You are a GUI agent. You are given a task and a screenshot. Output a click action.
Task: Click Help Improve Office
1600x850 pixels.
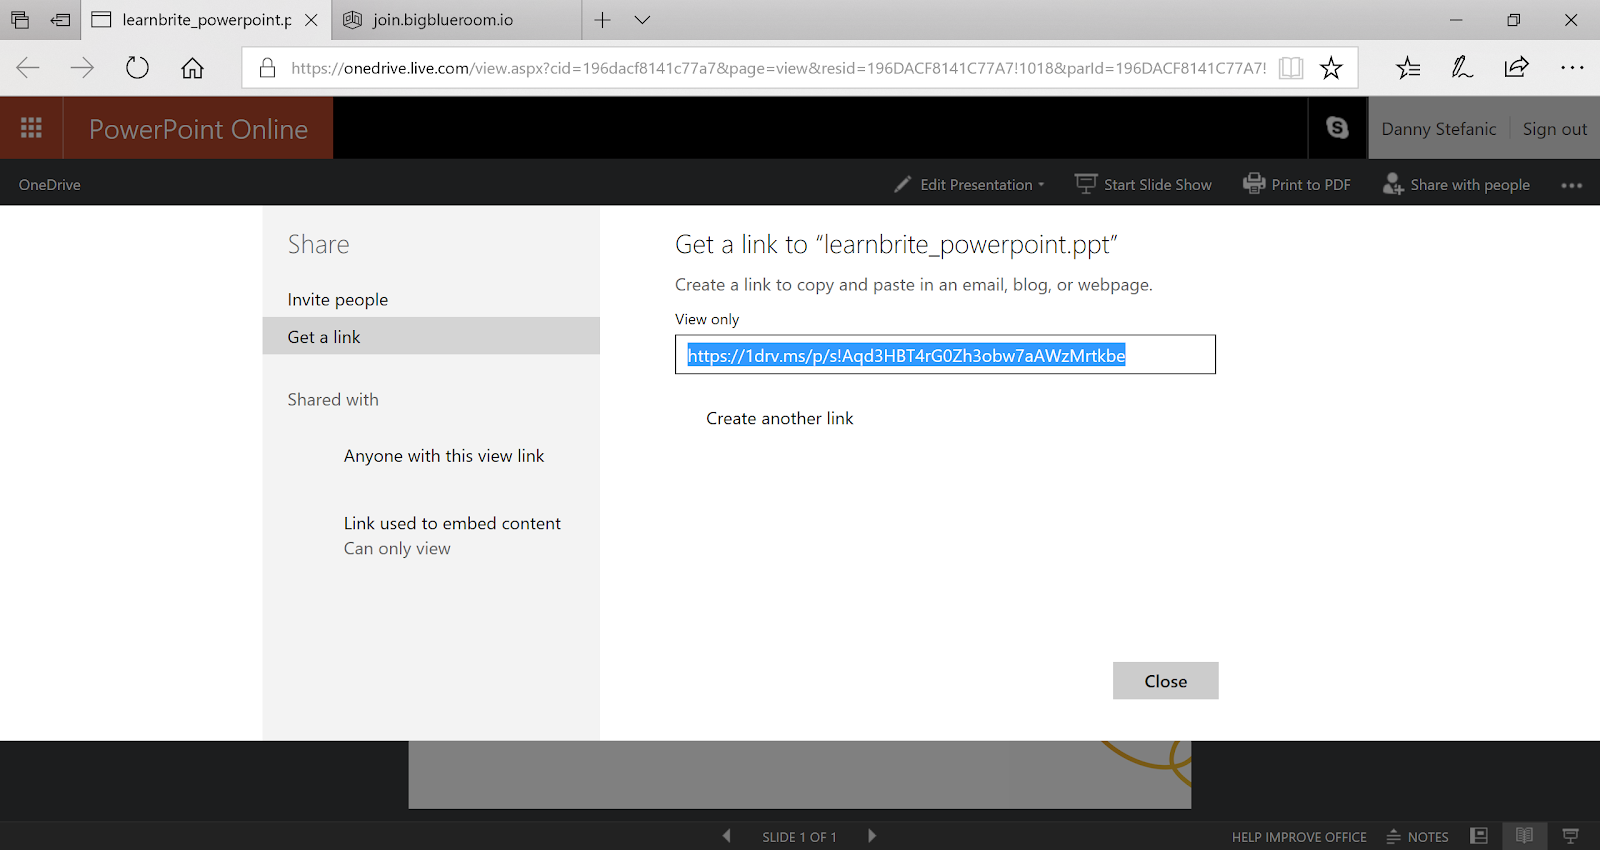point(1299,837)
